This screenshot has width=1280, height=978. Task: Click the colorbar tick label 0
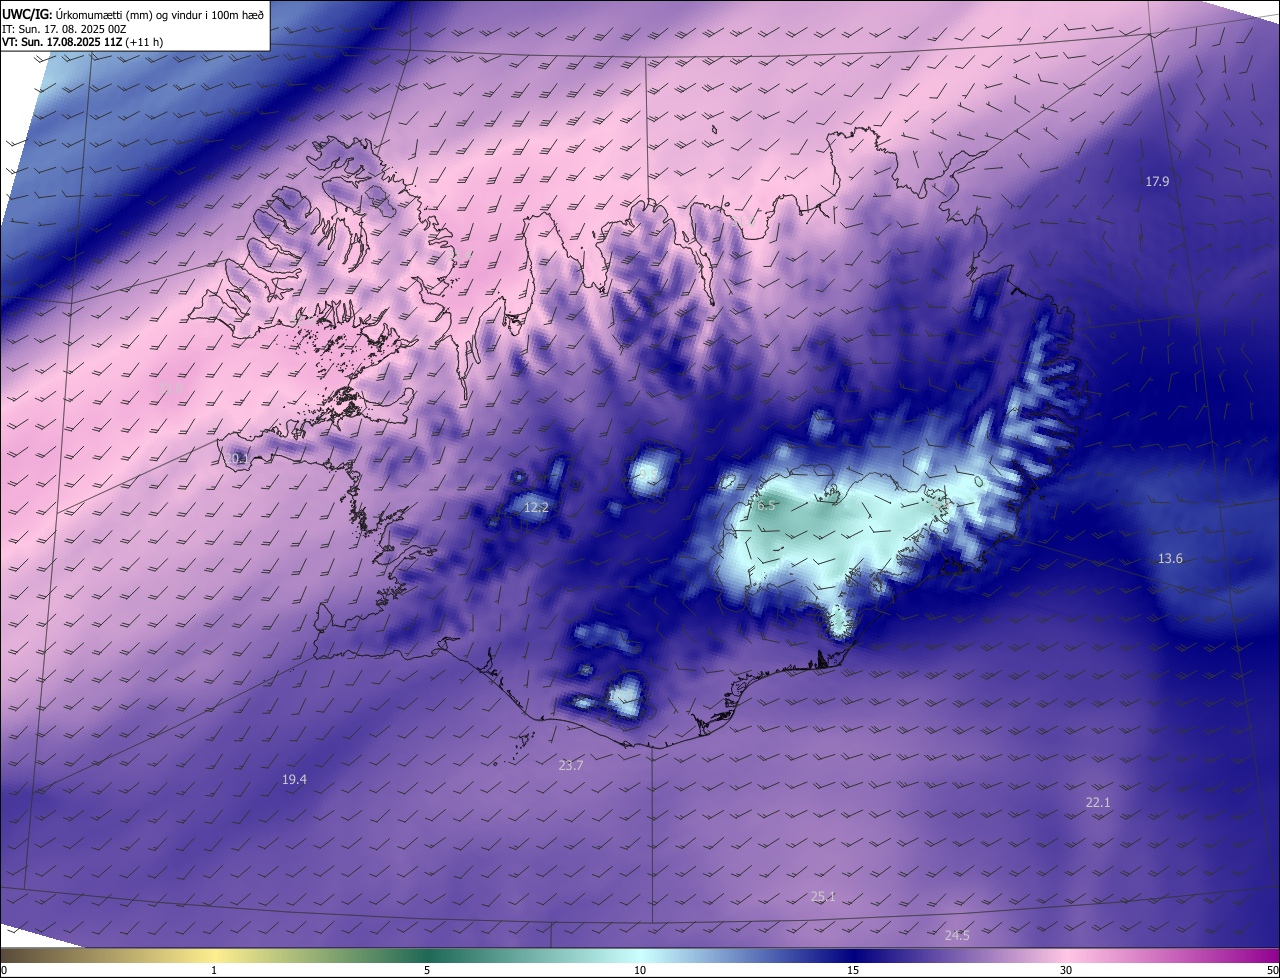pos(4,970)
